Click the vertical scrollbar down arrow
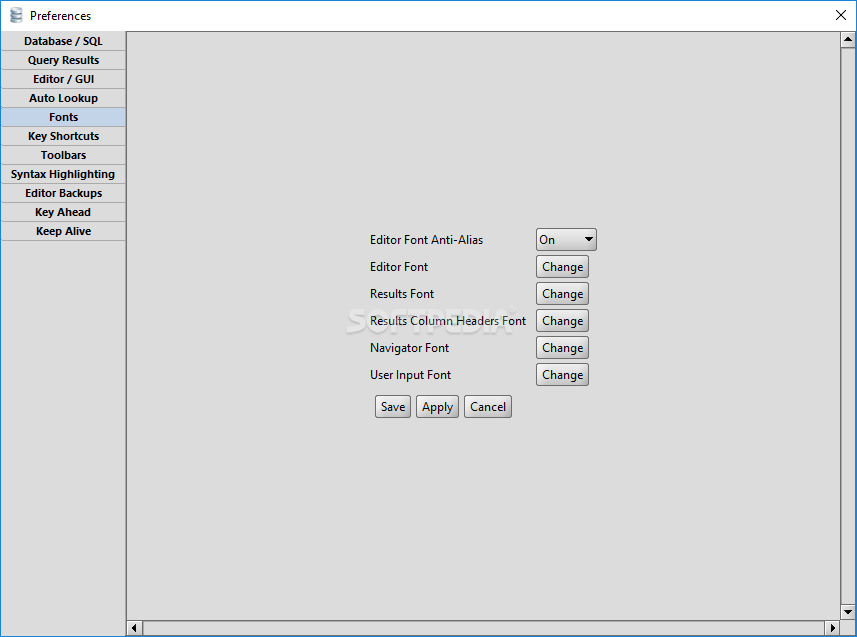The image size is (857, 637). pyautogui.click(x=848, y=612)
